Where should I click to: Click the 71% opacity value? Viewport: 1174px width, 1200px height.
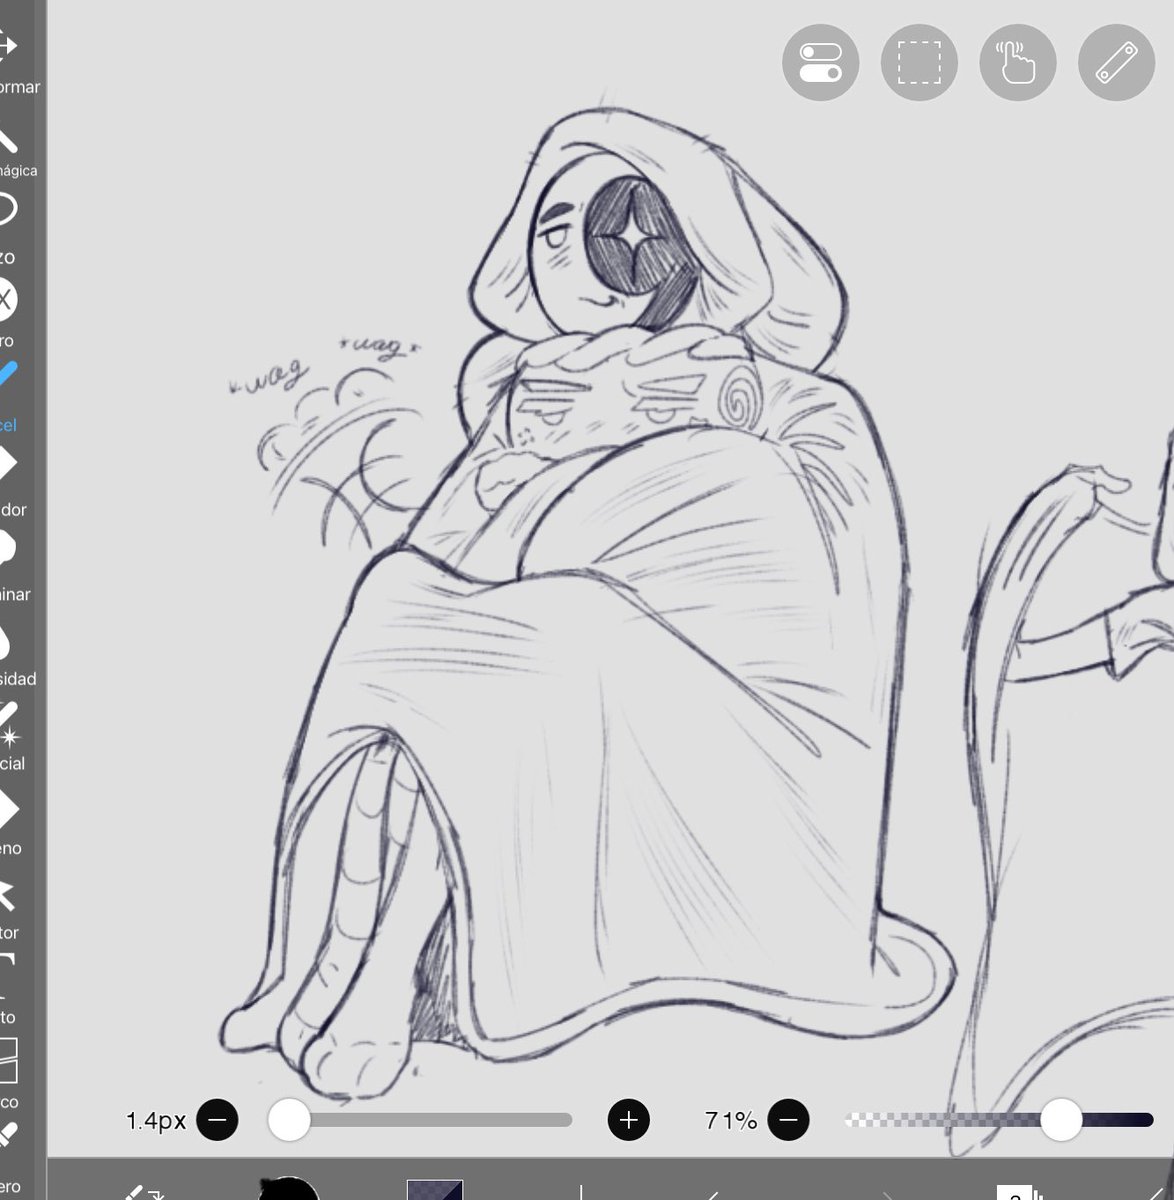coord(731,1121)
